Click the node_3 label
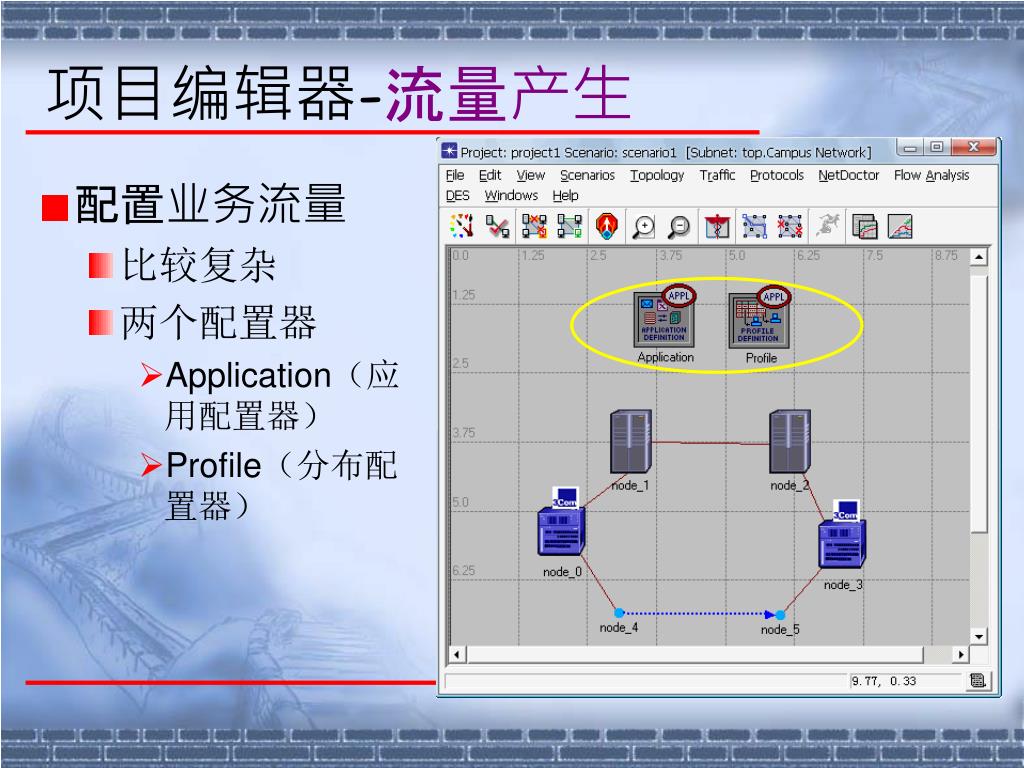This screenshot has width=1024, height=768. (x=843, y=584)
